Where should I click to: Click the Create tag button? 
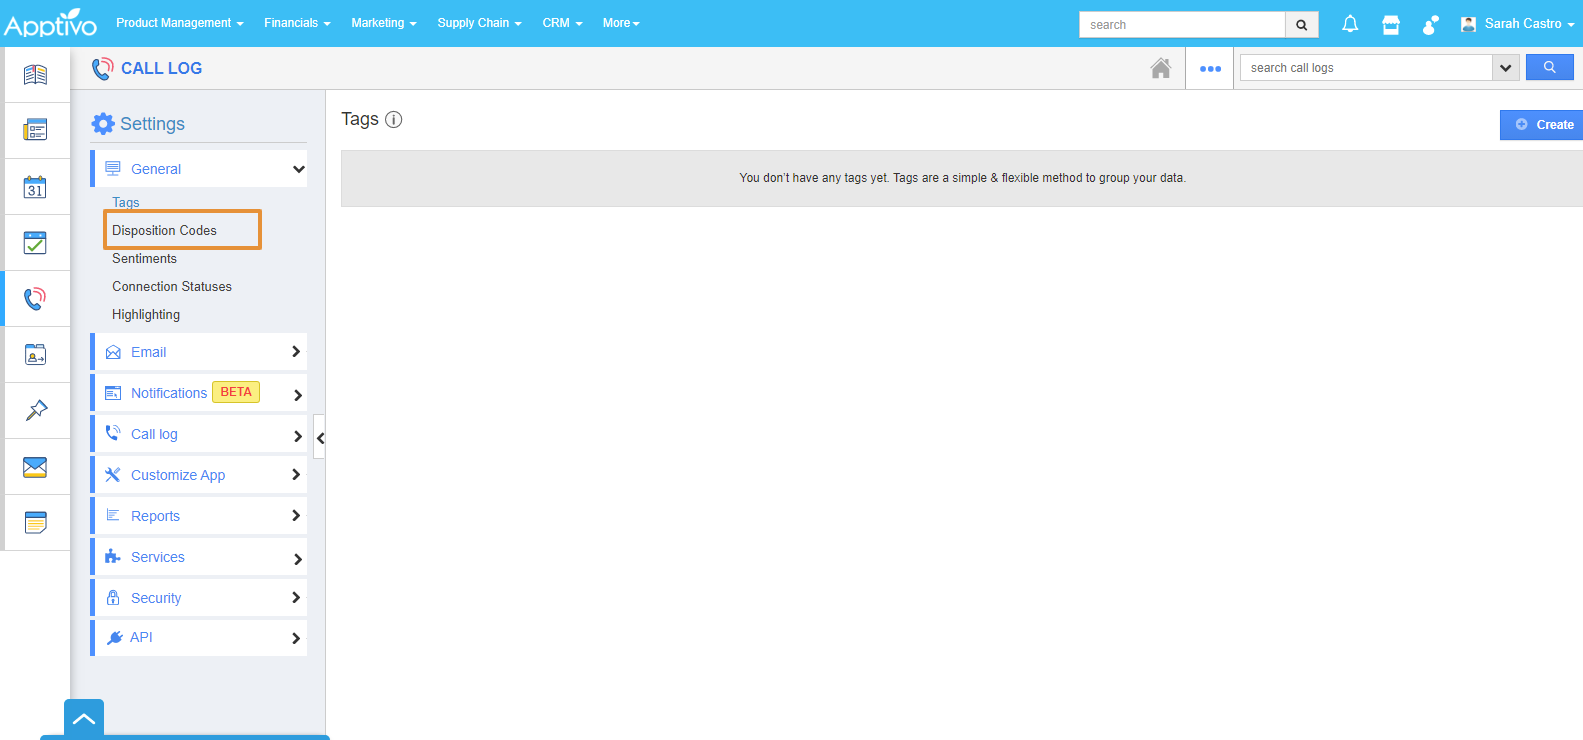(1541, 125)
